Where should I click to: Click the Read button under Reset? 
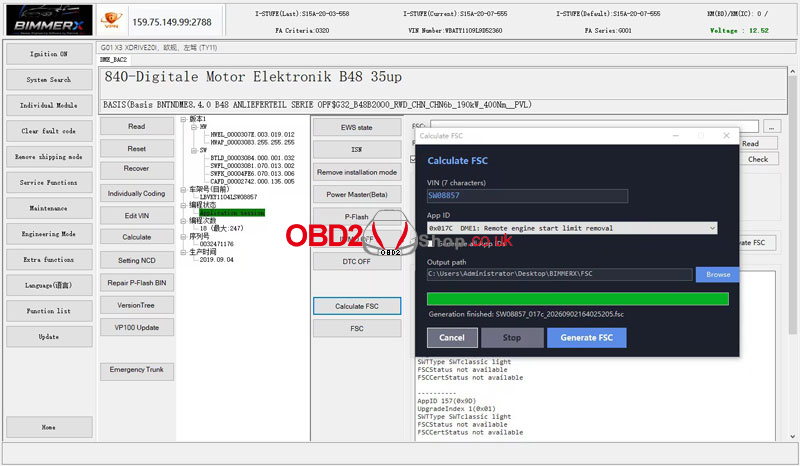point(137,126)
